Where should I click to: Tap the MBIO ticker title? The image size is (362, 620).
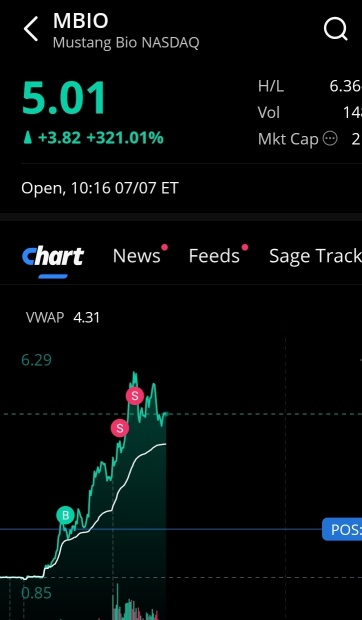pos(81,21)
